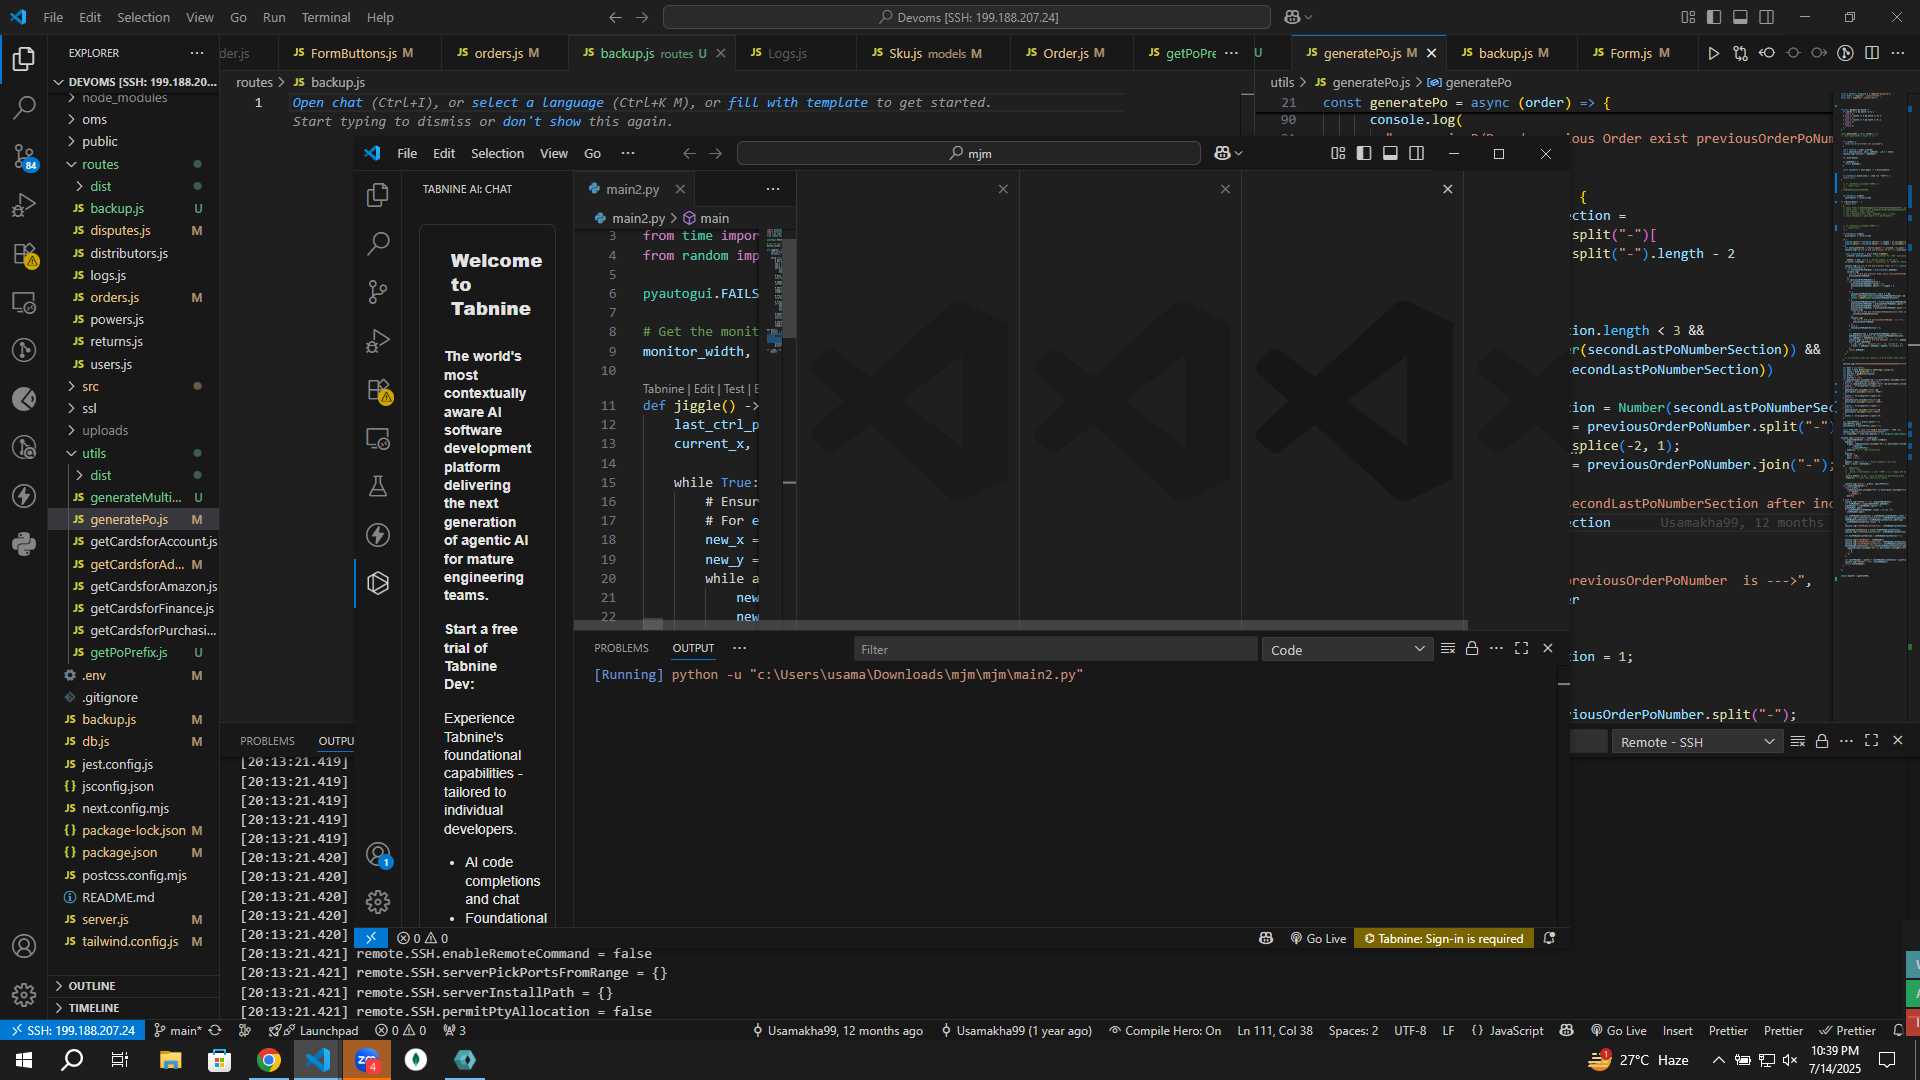Click the 'Open chat' link in backup.js
This screenshot has height=1080, width=1920.
click(327, 103)
